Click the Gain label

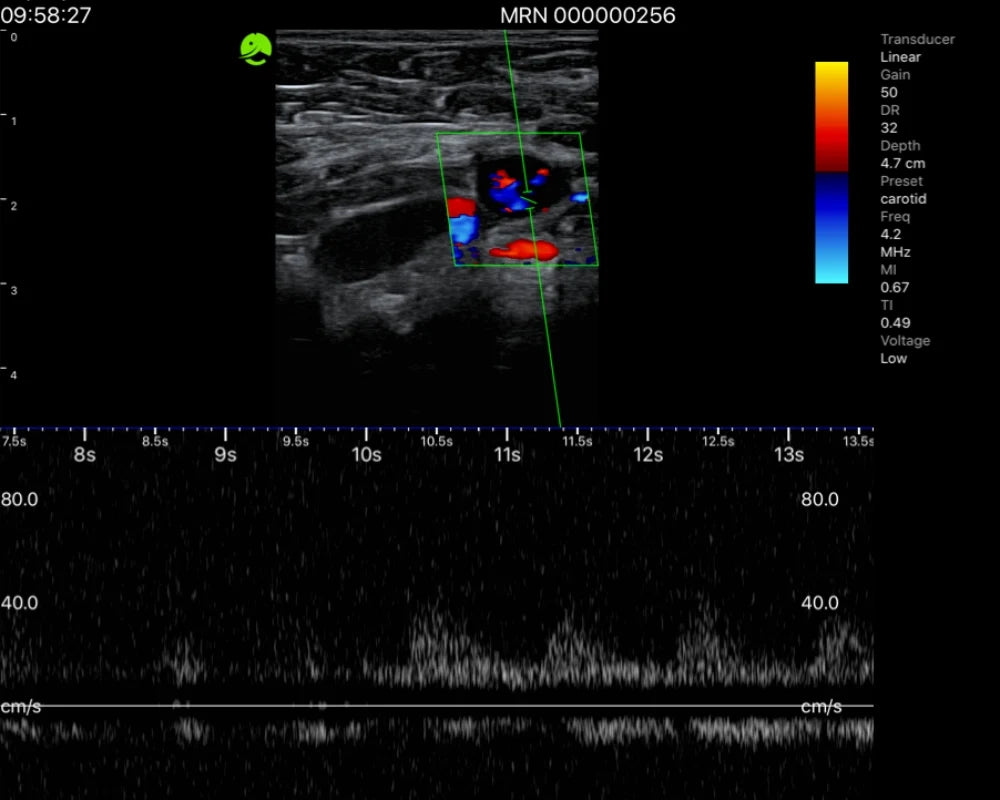(895, 75)
